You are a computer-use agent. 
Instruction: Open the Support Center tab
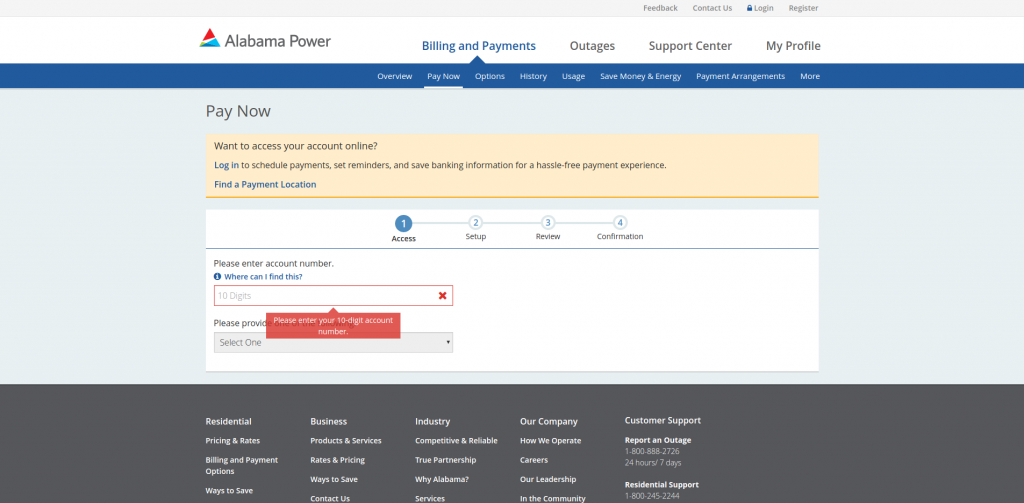click(x=690, y=46)
